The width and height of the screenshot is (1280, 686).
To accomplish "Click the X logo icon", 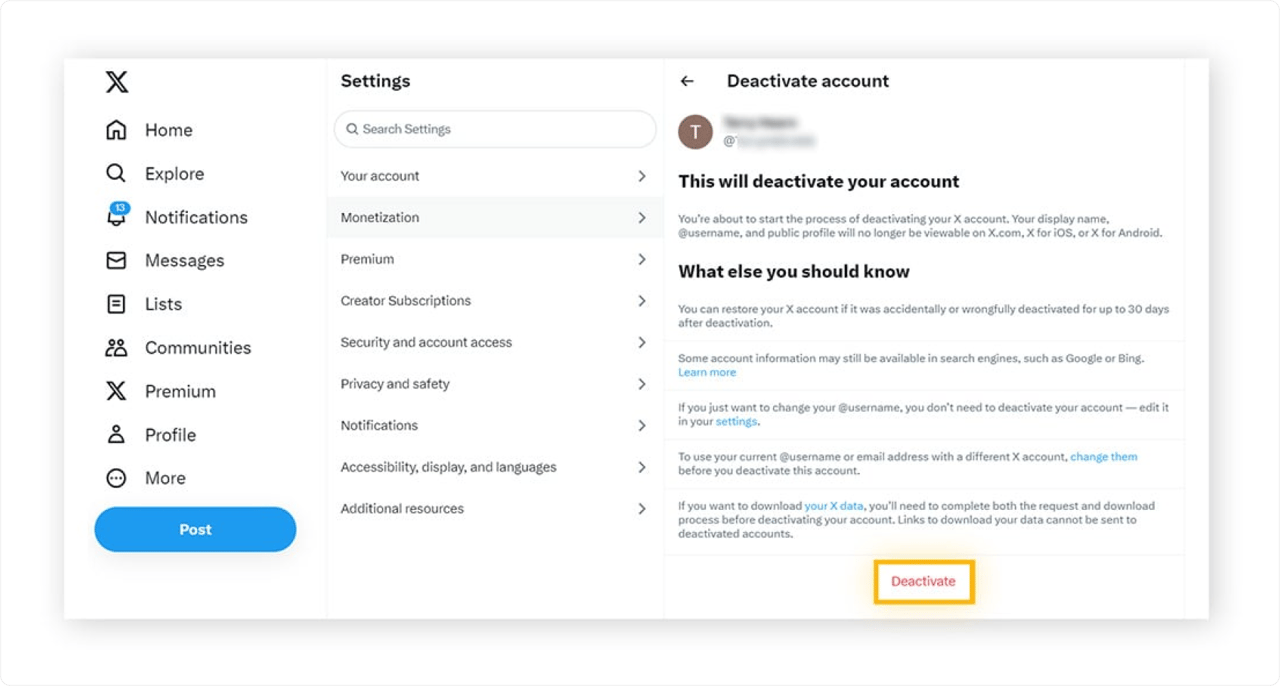I will [117, 82].
